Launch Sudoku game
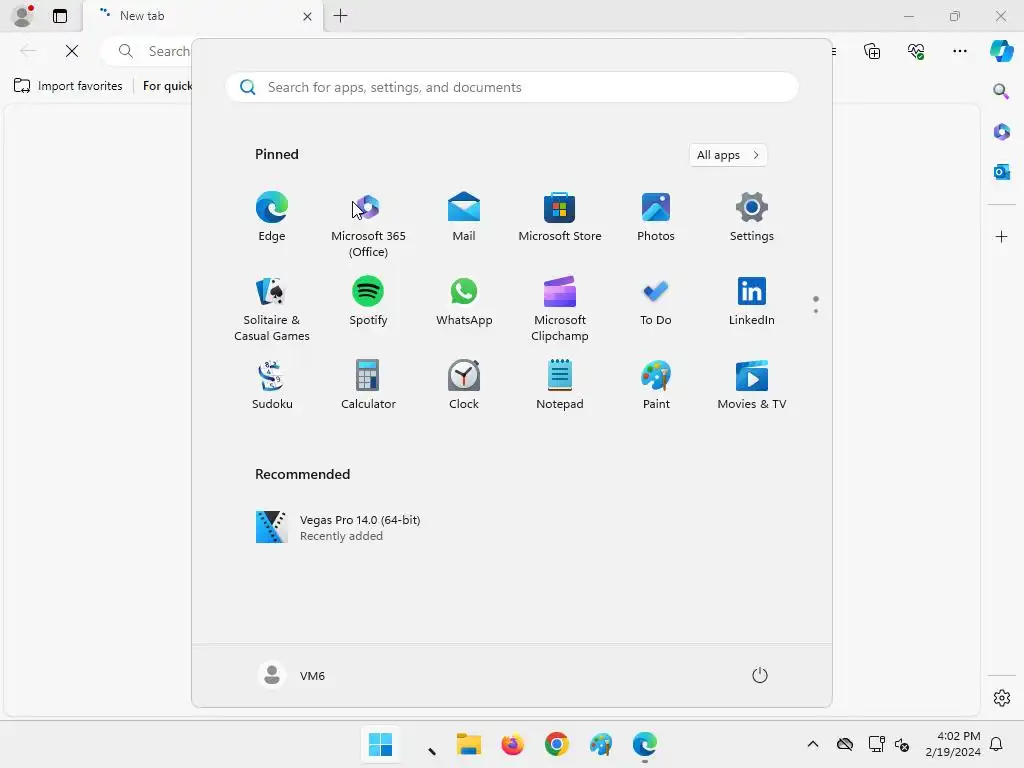1024x768 pixels. [x=272, y=386]
